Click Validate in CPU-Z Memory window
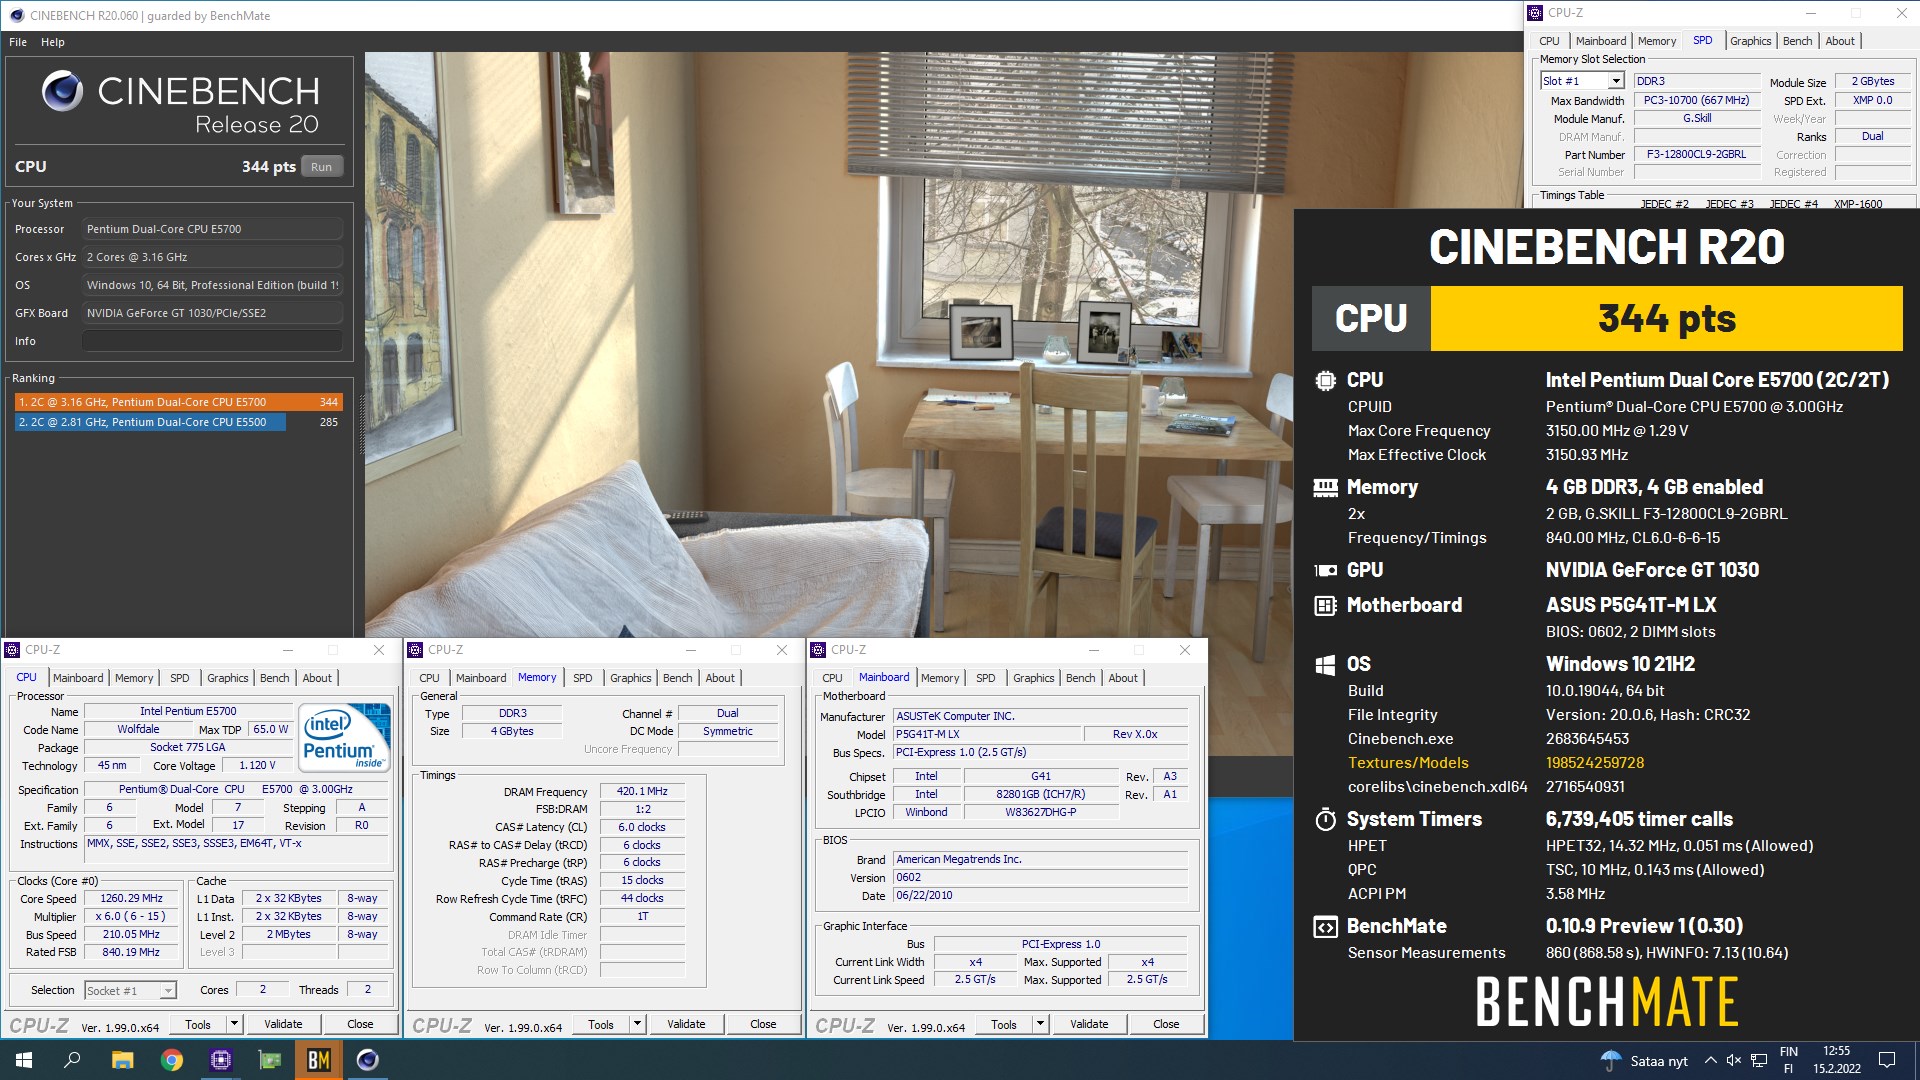 point(686,1024)
